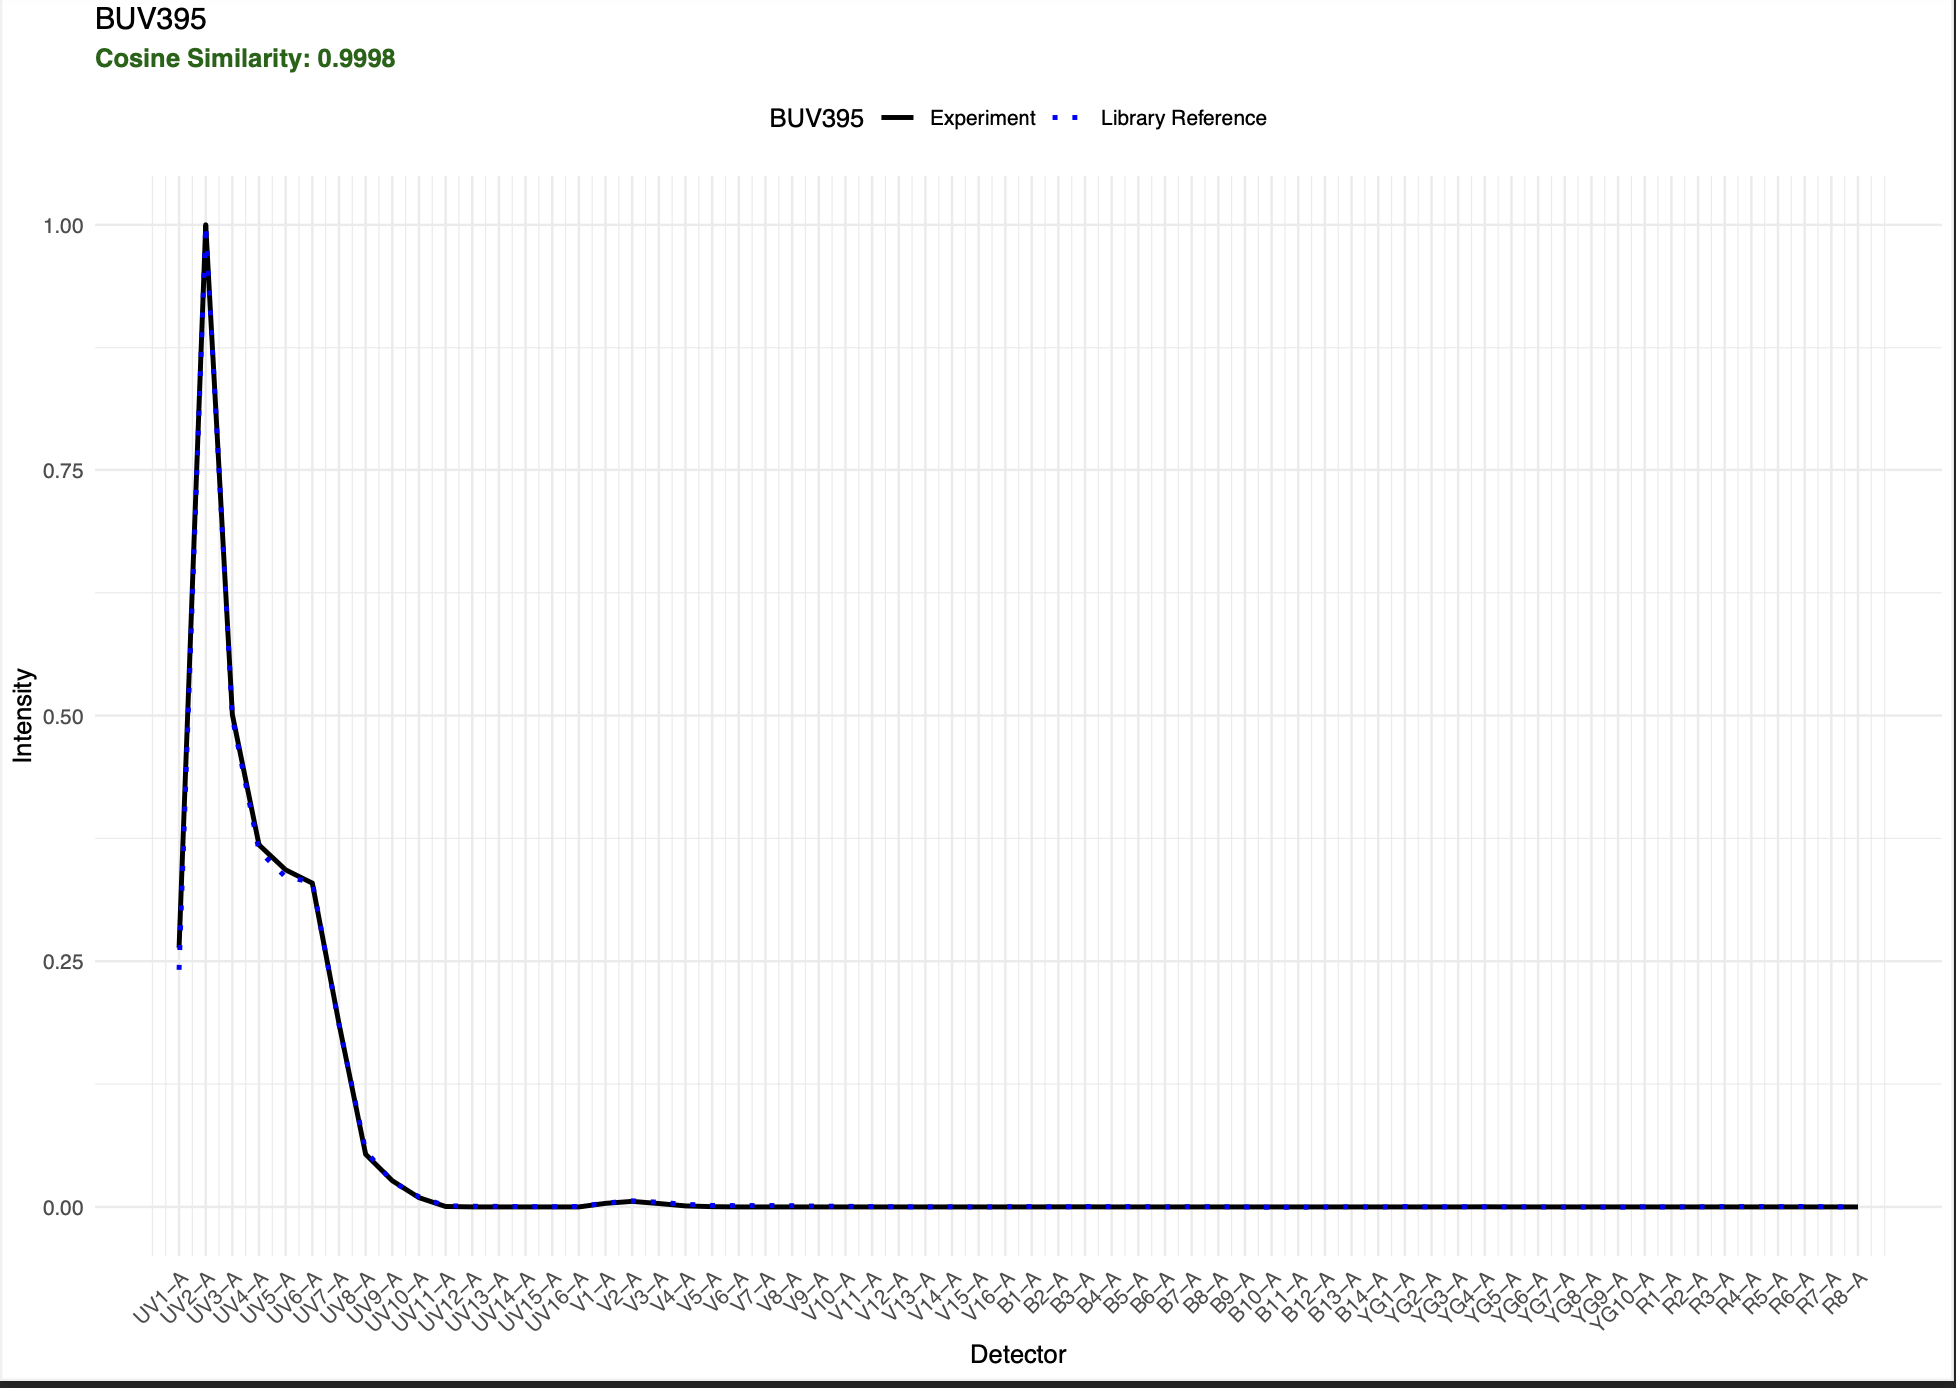The height and width of the screenshot is (1388, 1956).
Task: Click the BUV395 plot title
Action: point(151,19)
